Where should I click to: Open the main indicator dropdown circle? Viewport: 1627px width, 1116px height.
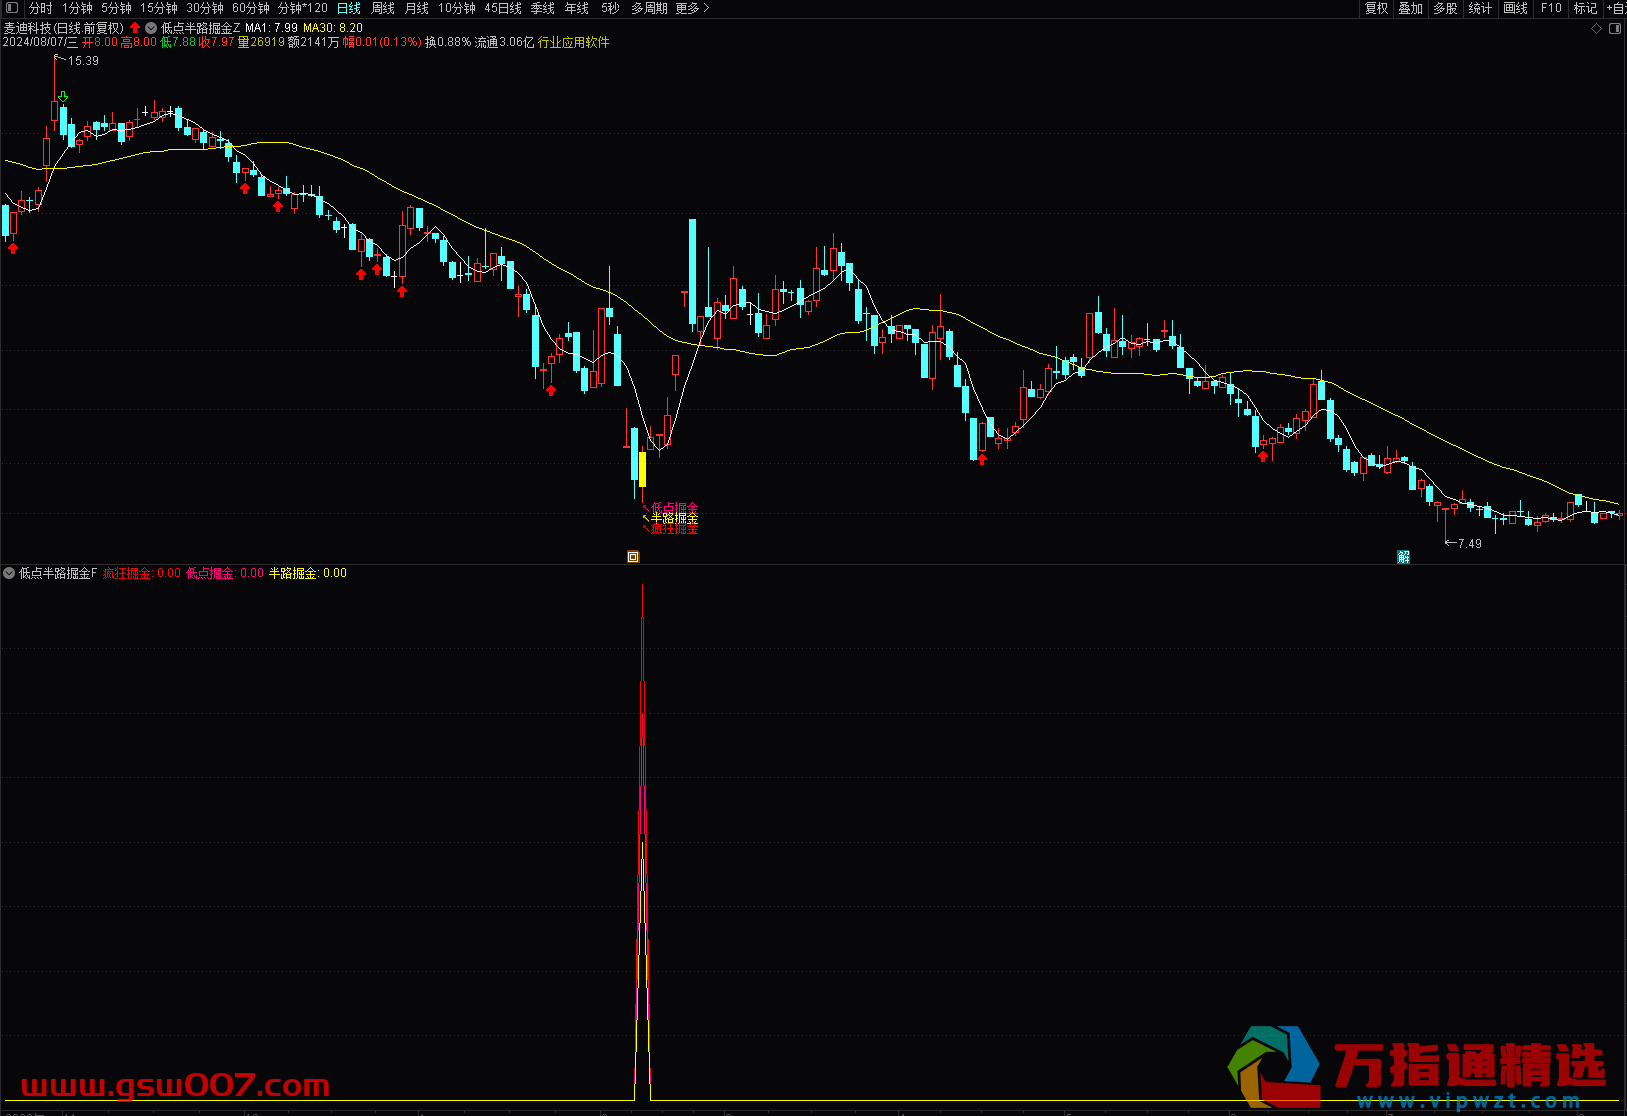[151, 28]
